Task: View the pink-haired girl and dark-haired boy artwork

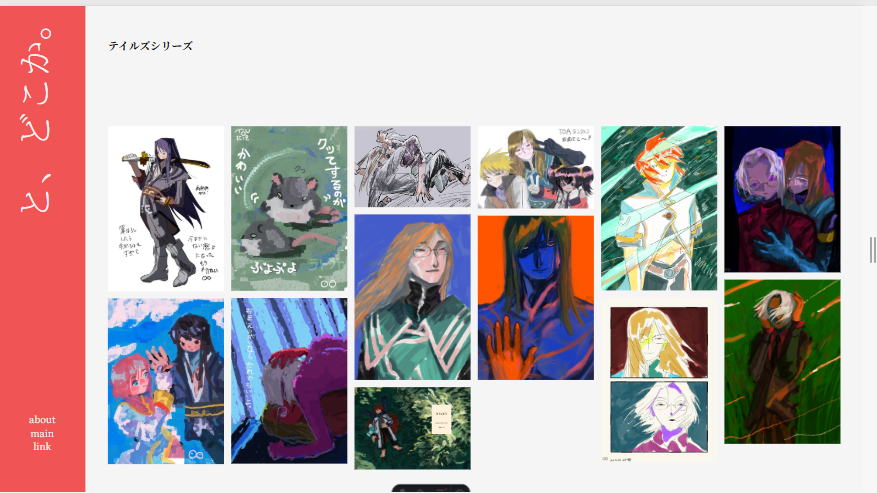Action: point(166,381)
